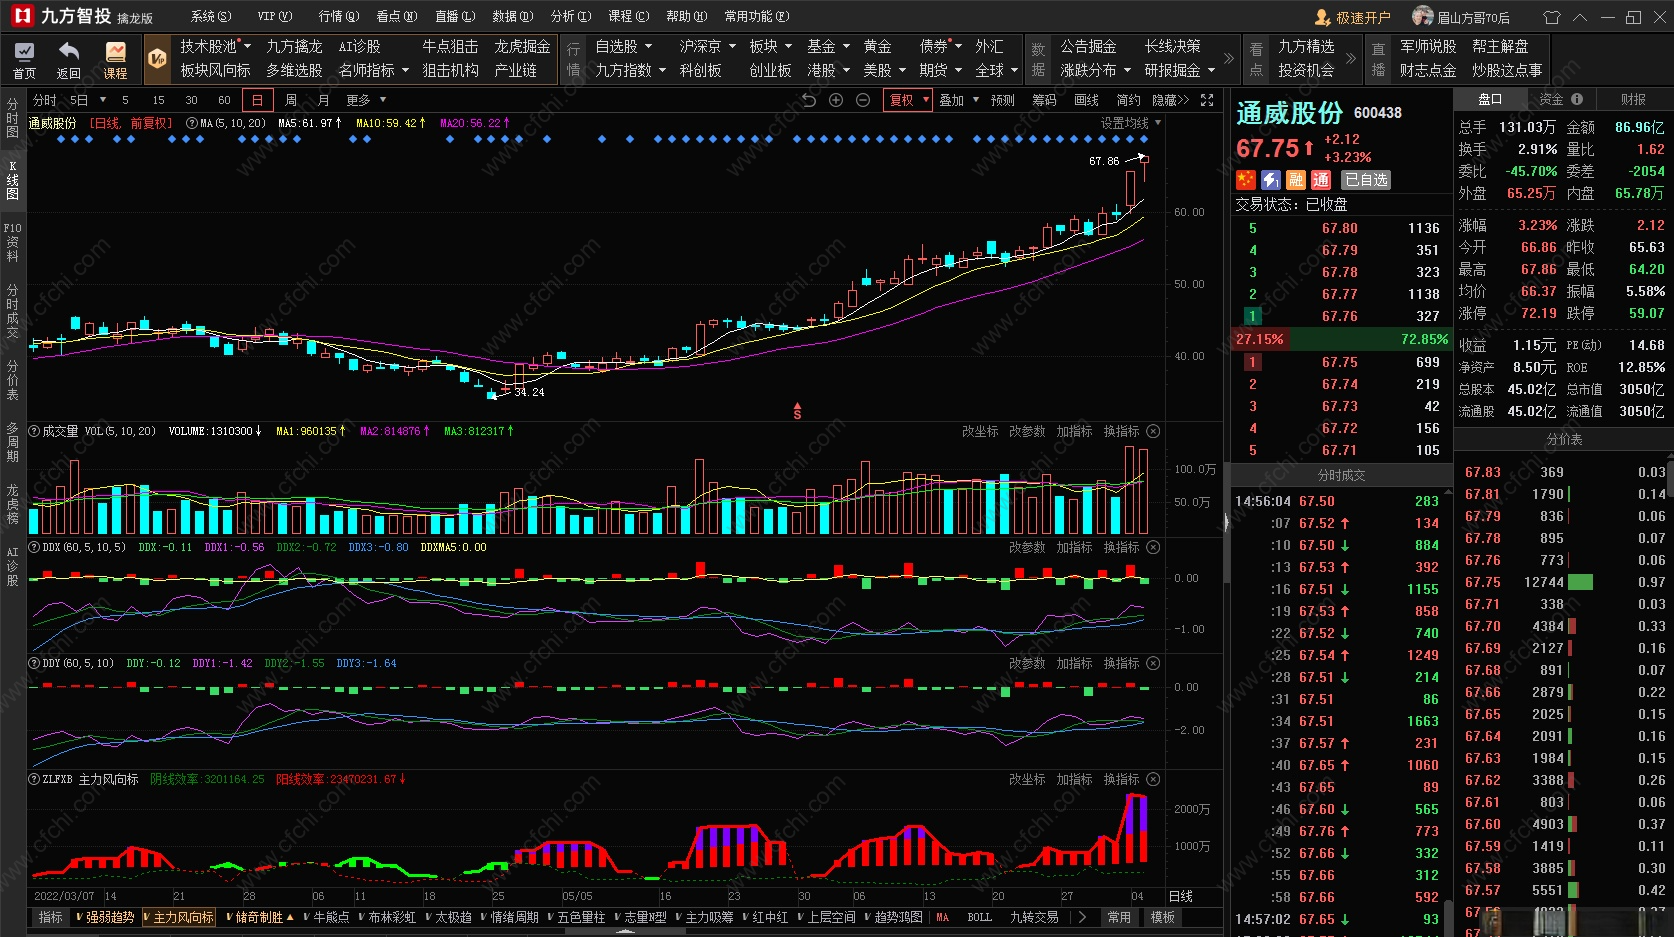Click 改坐标 in the 成交量 panel
The width and height of the screenshot is (1674, 937).
coord(980,431)
